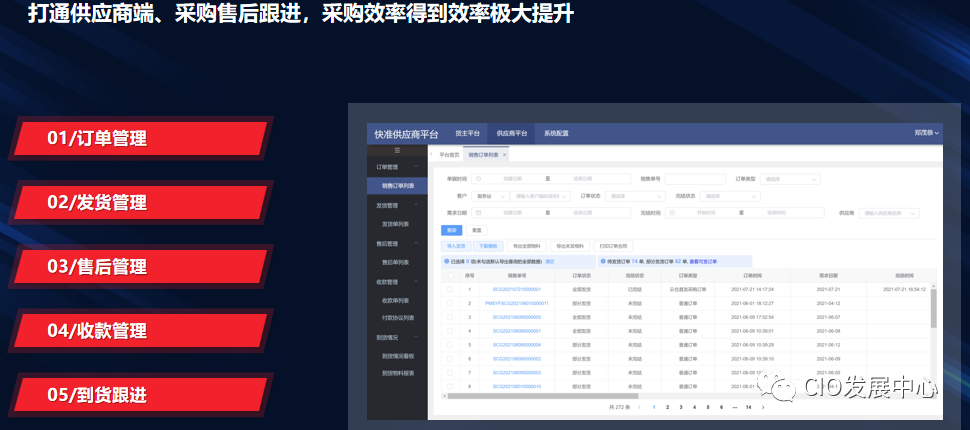
Task: Click the 下载模板 button
Action: pyautogui.click(x=489, y=246)
